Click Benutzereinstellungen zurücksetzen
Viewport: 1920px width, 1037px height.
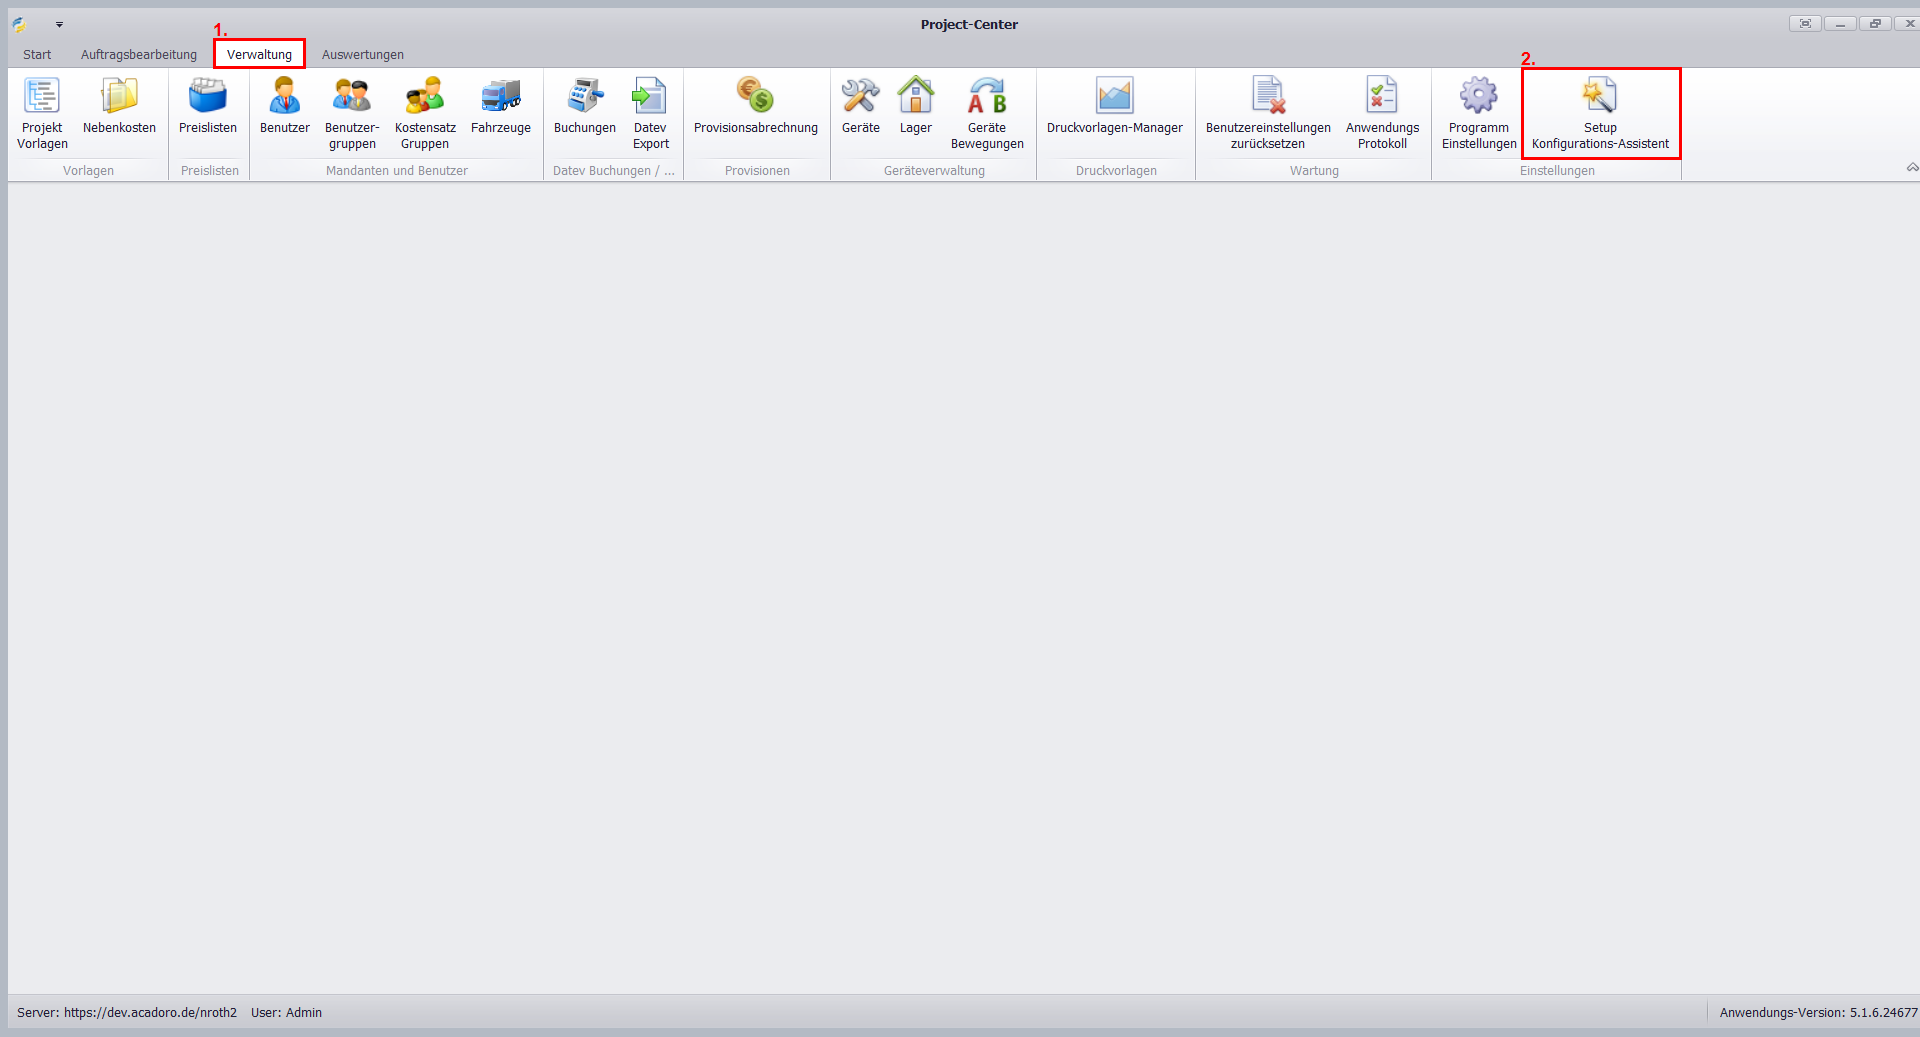pos(1268,112)
